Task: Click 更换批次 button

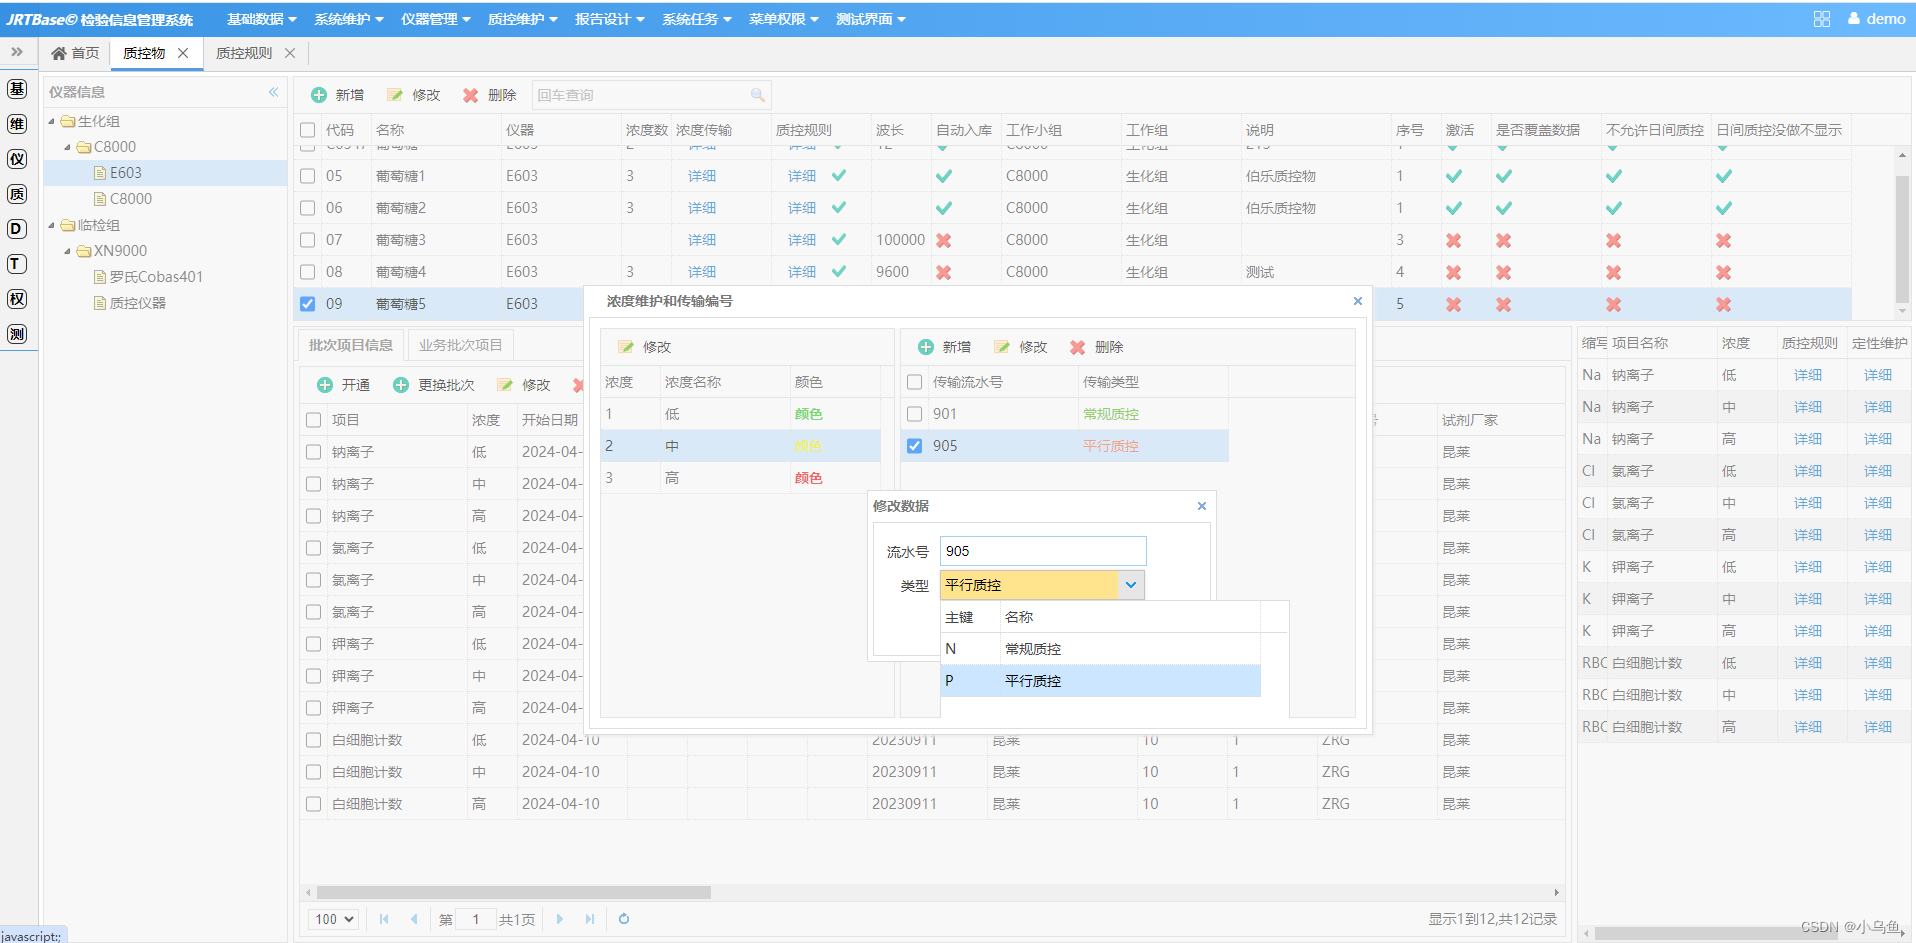Action: coord(434,385)
